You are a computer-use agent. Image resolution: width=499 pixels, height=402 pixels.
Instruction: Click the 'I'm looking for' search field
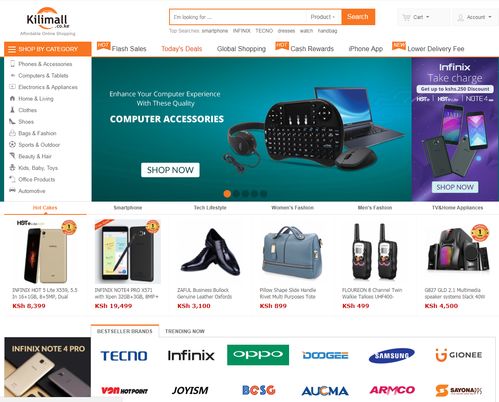(238, 17)
